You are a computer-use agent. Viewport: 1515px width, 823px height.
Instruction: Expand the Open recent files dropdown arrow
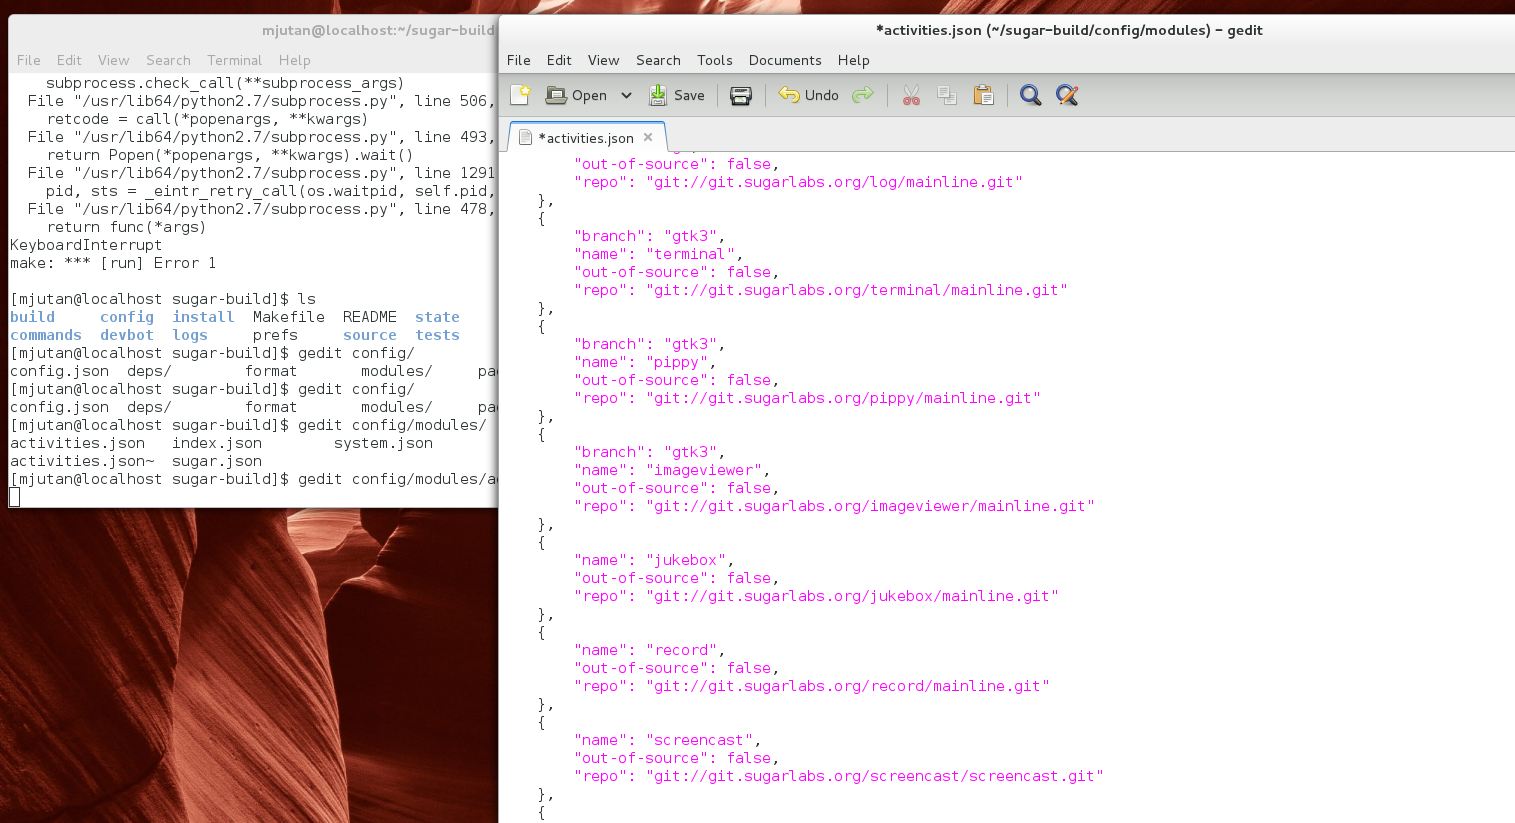[x=626, y=95]
